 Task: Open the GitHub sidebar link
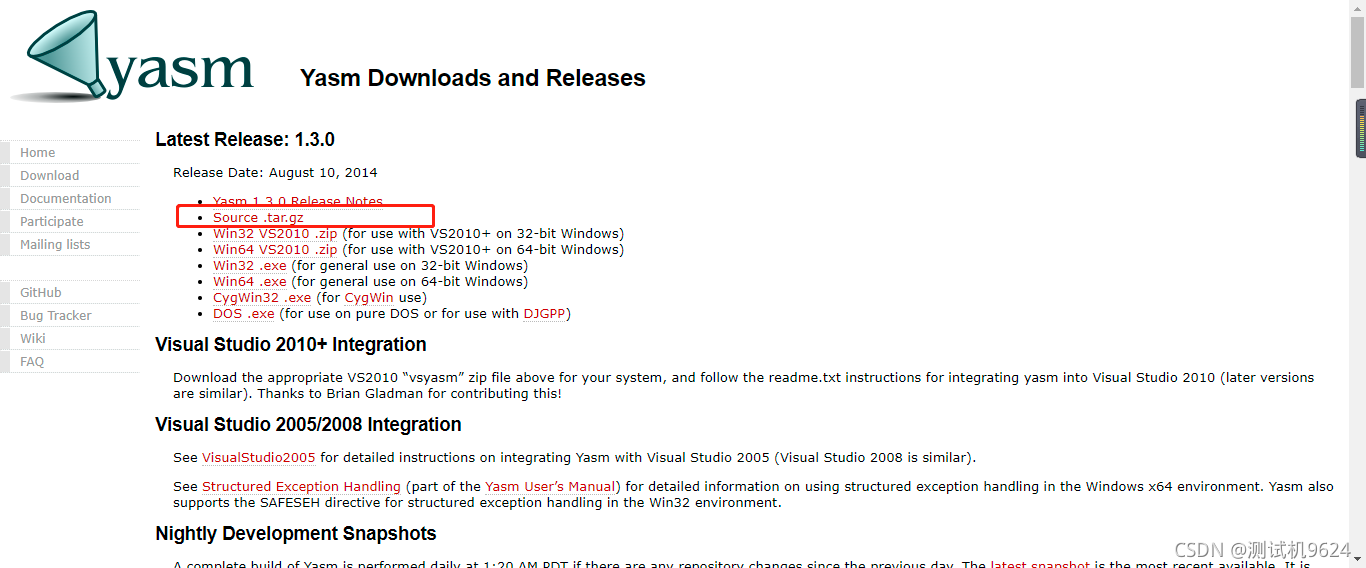click(x=41, y=293)
